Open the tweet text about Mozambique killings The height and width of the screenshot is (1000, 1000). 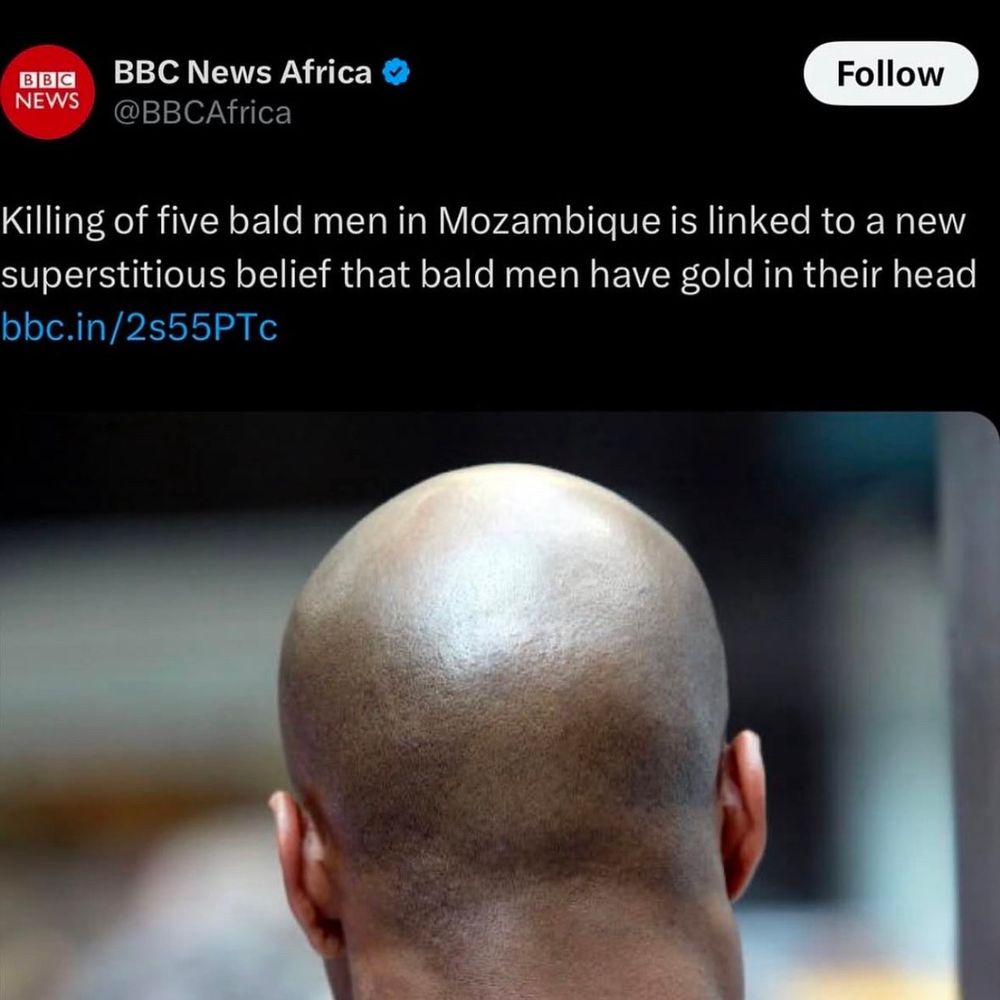(489, 248)
